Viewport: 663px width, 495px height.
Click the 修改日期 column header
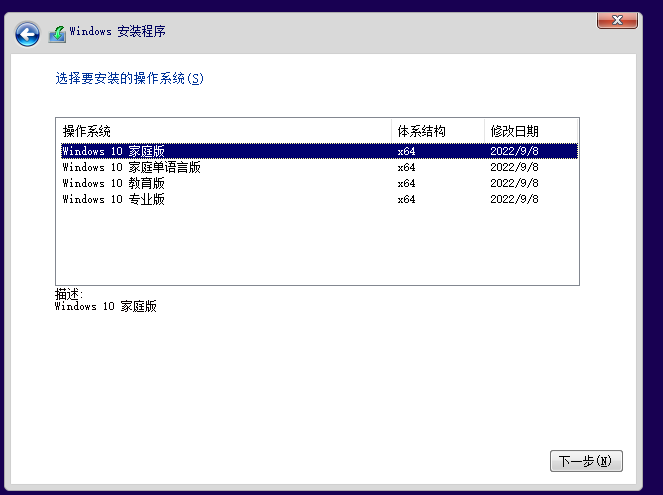531,131
